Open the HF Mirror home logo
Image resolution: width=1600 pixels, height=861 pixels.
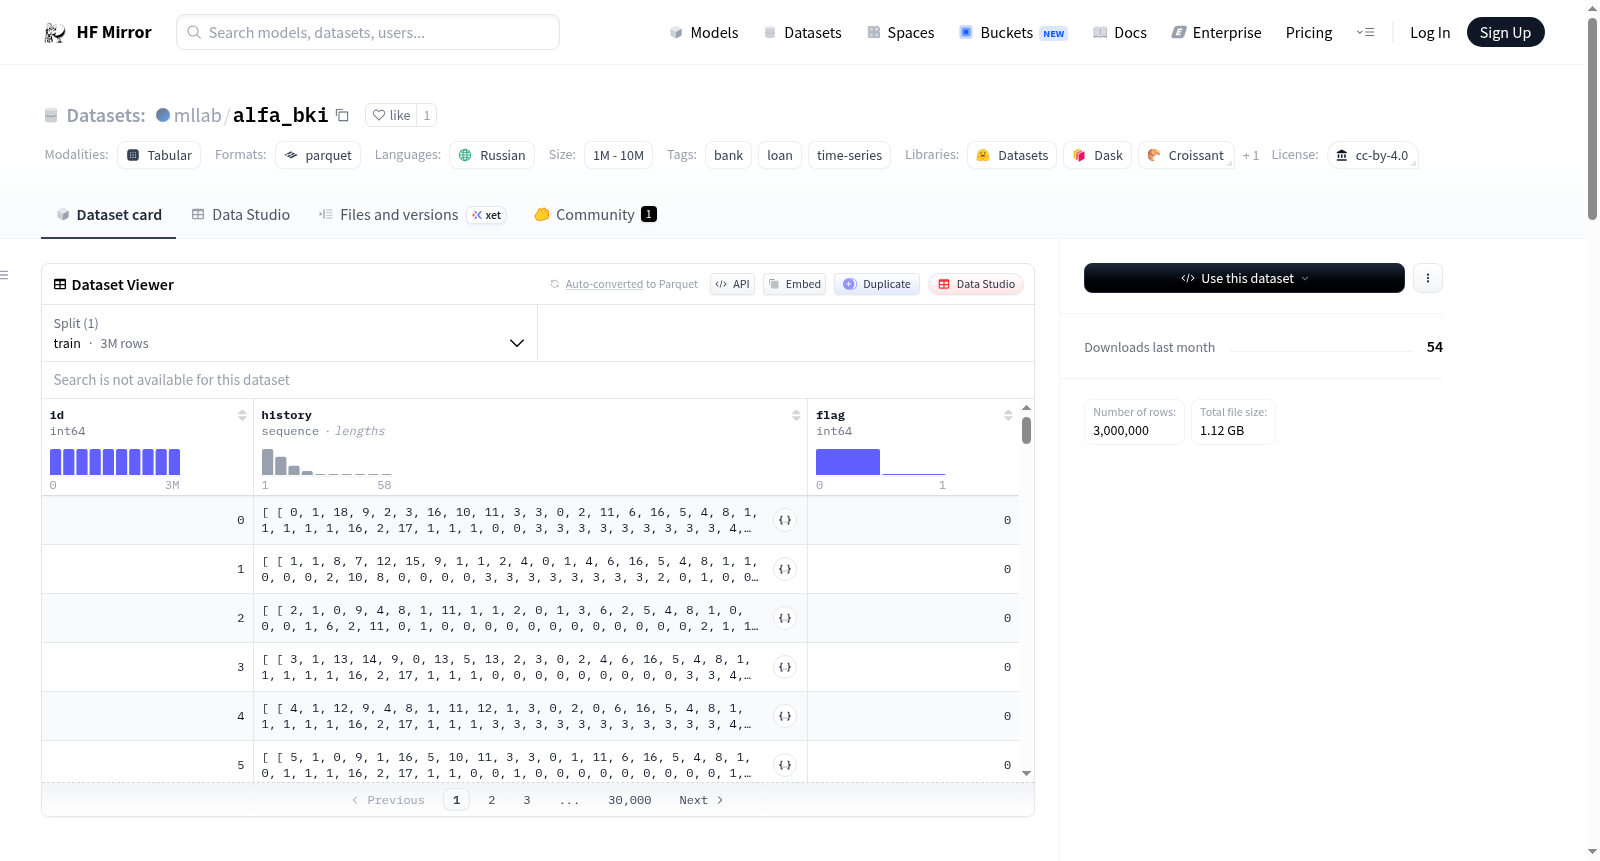(x=98, y=32)
